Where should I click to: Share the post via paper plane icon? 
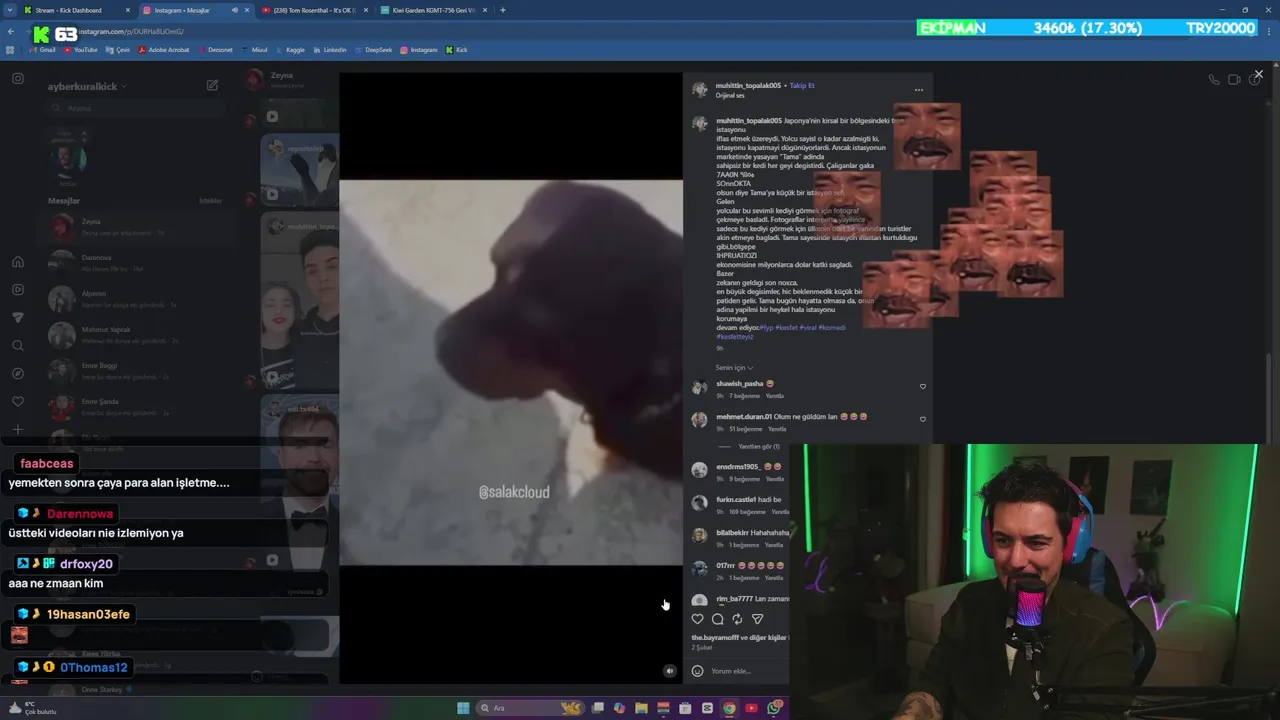(757, 619)
